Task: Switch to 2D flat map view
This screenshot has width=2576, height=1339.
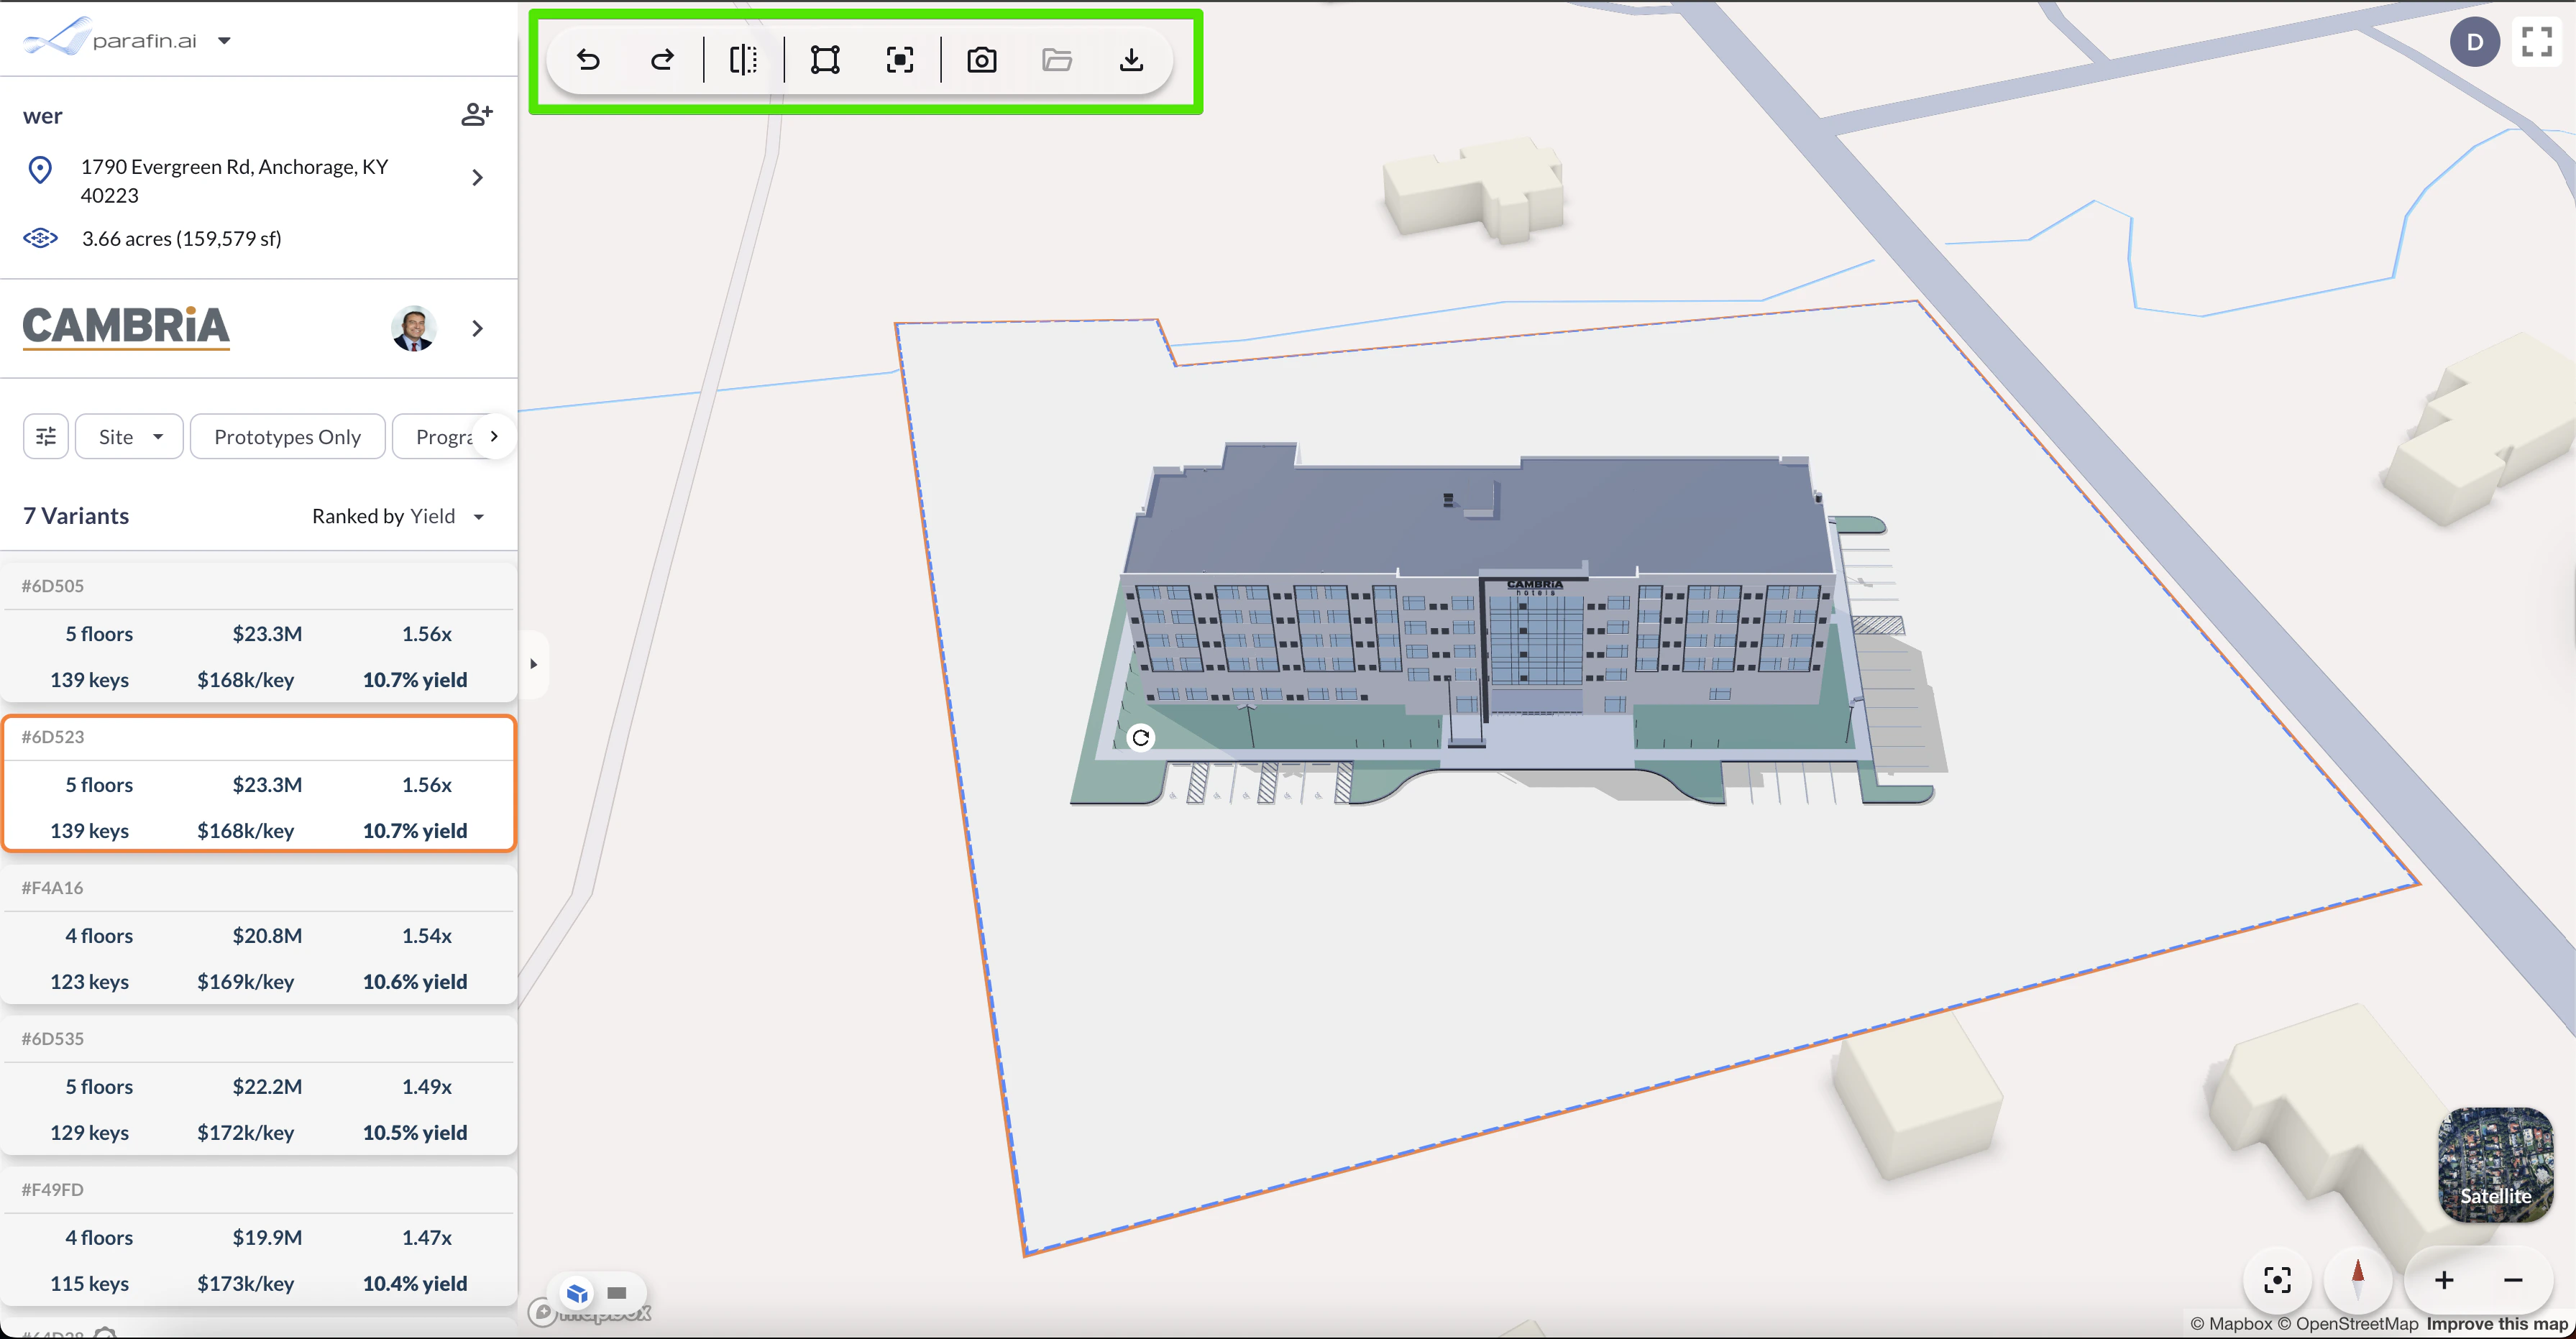Action: coord(616,1293)
